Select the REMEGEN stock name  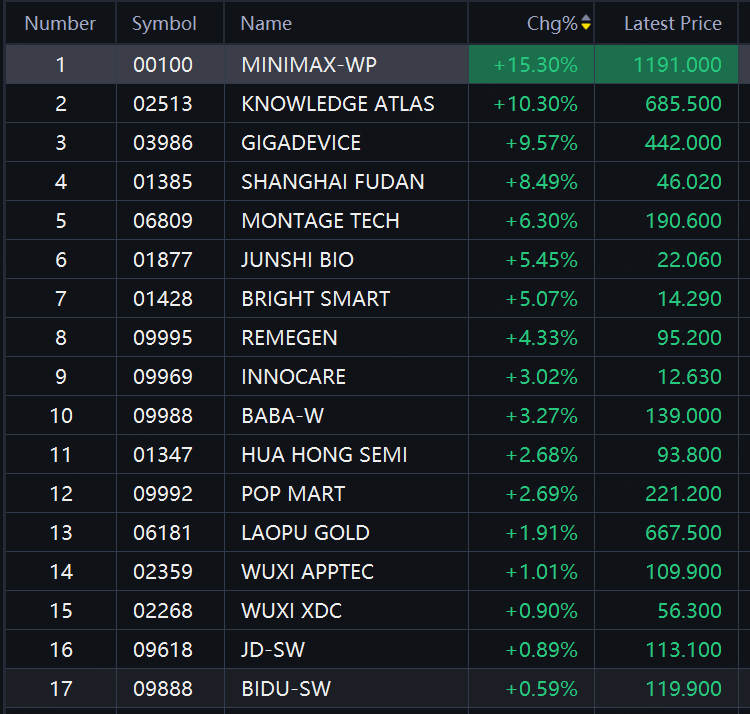[289, 338]
